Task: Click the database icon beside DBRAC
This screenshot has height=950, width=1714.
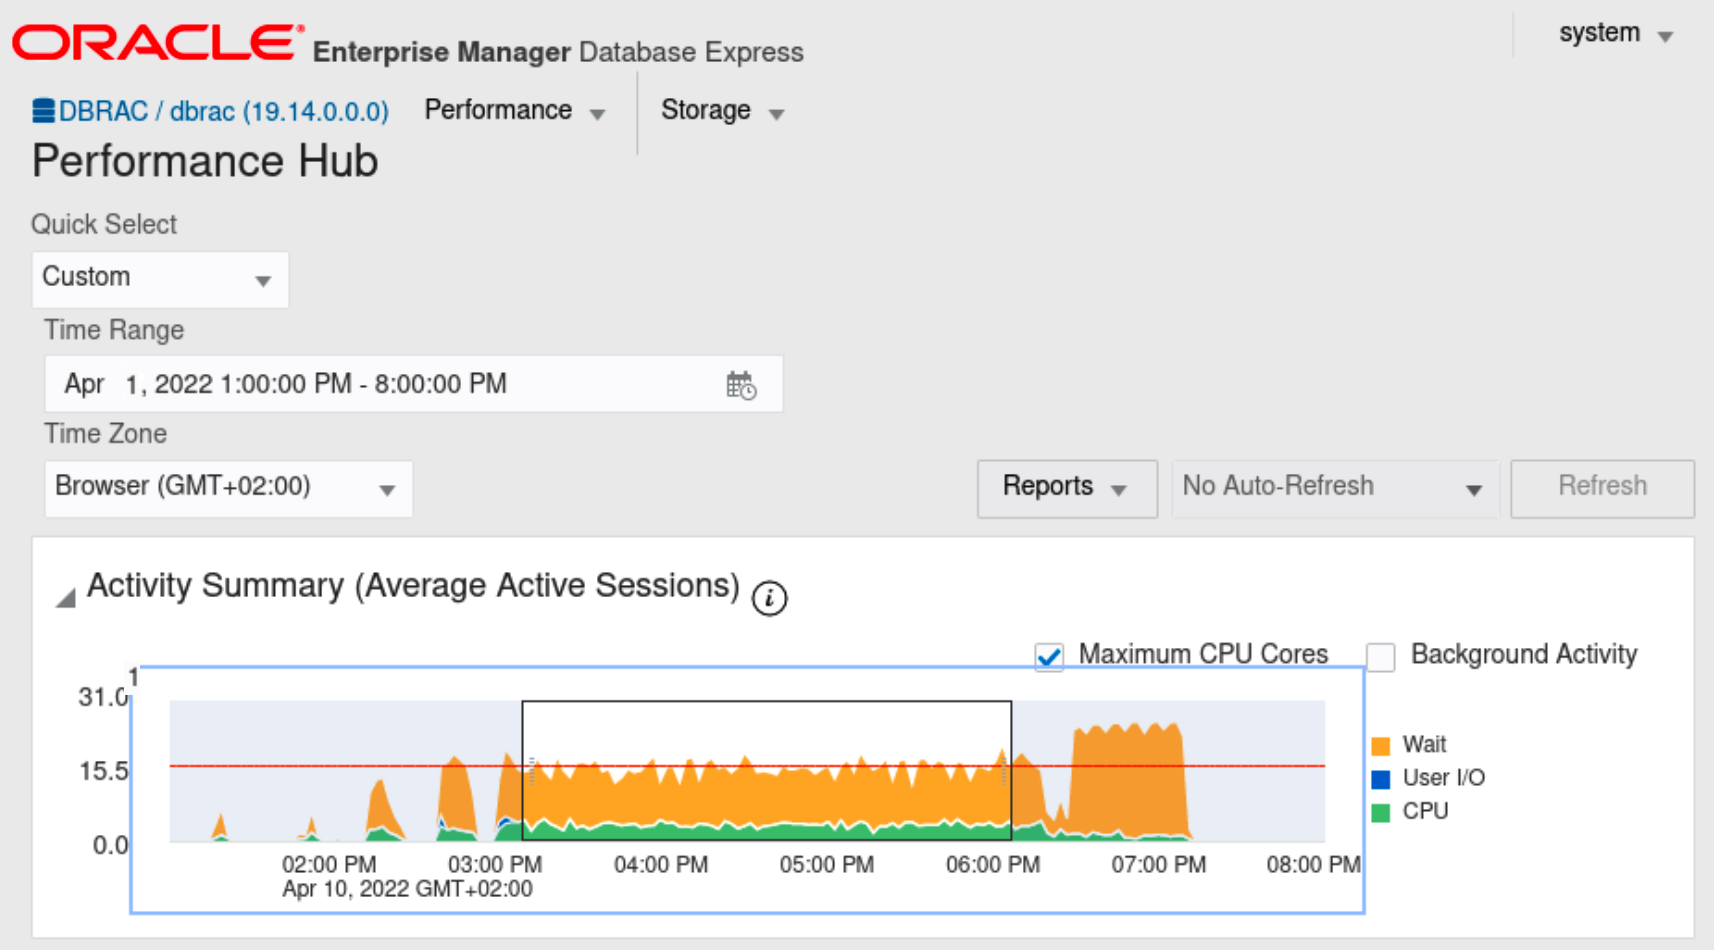Action: click(x=43, y=110)
